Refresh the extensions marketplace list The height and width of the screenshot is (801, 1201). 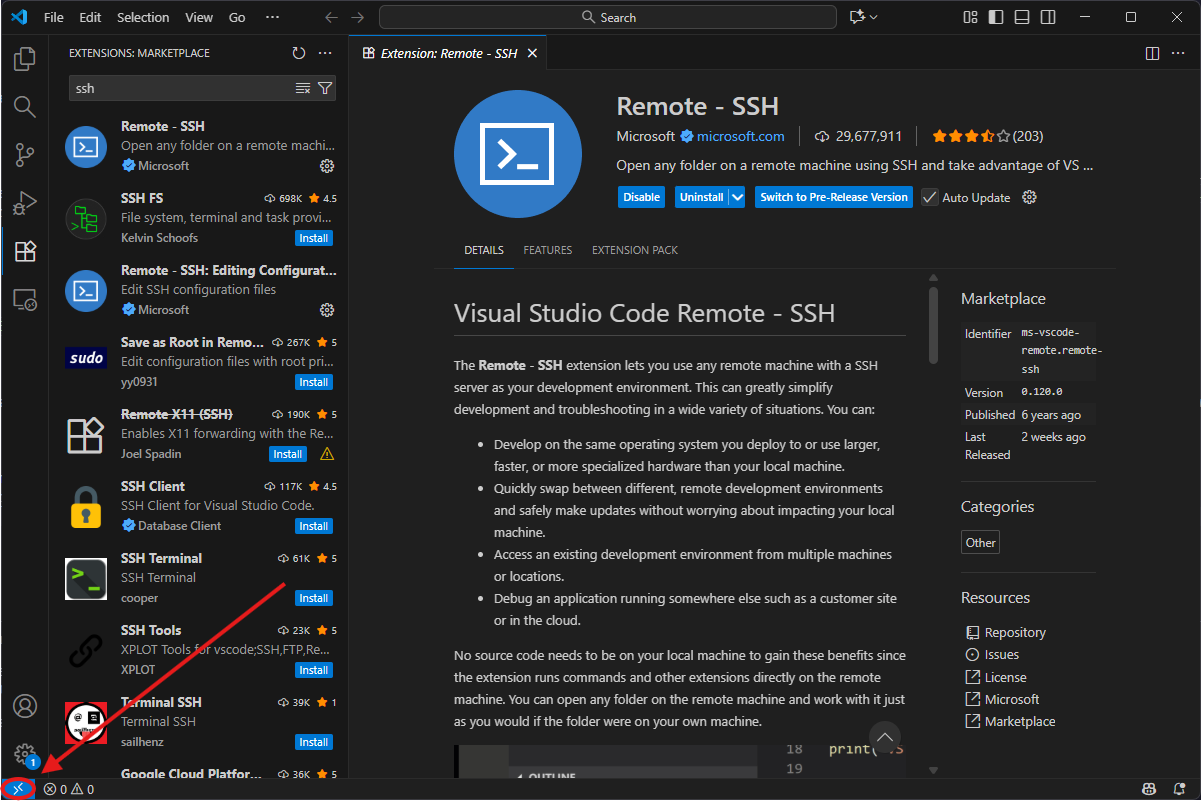point(298,53)
